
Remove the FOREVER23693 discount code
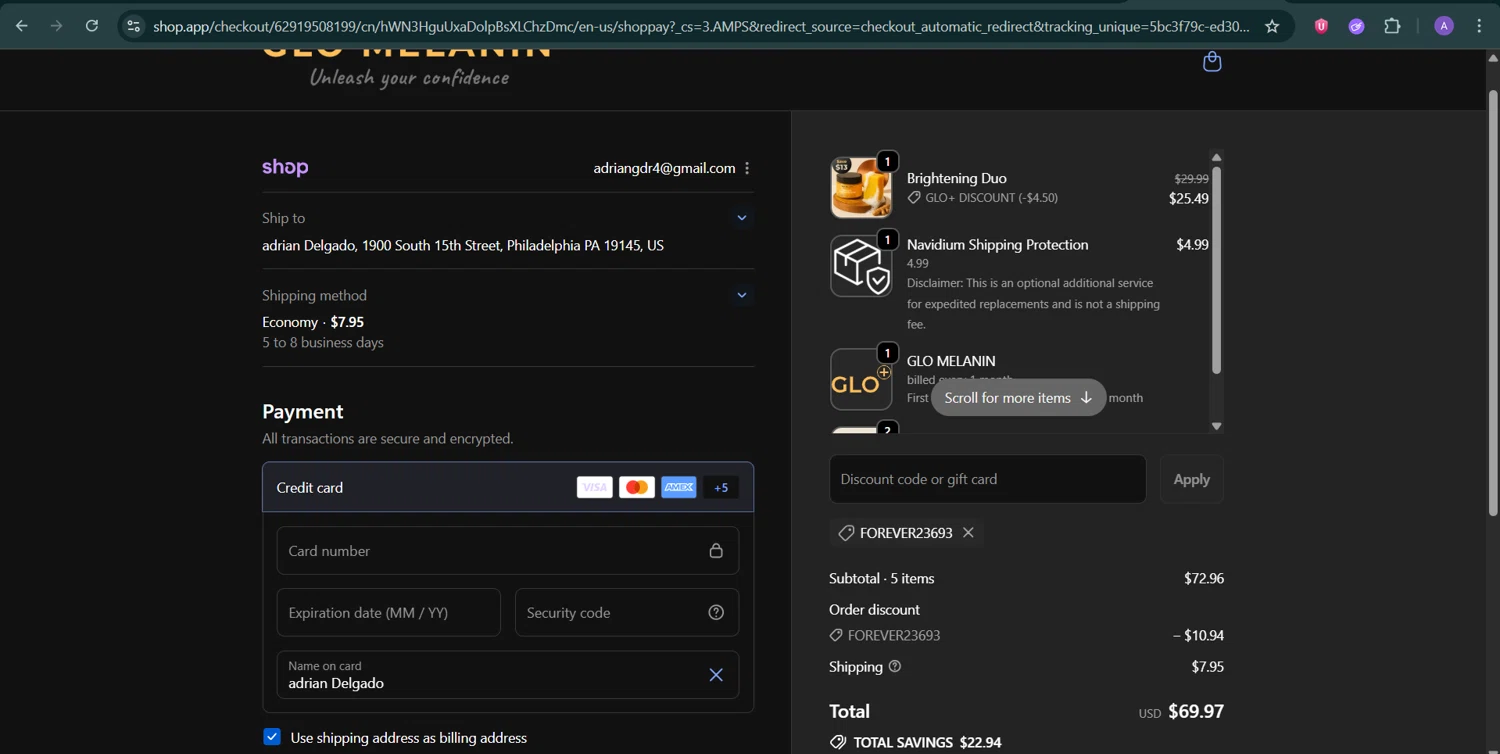point(968,533)
